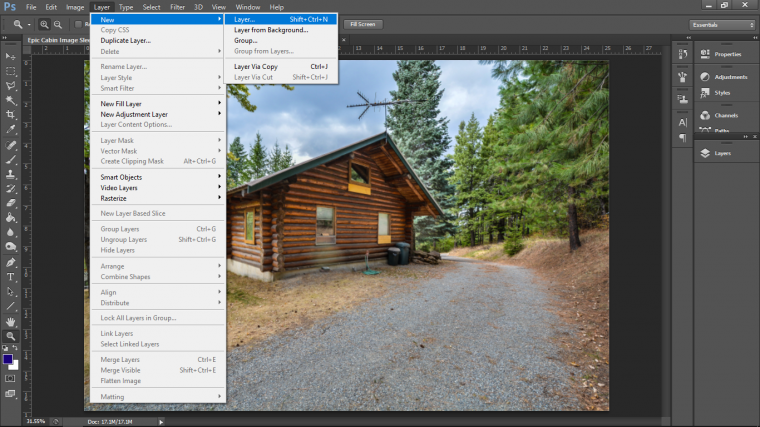Select the Path Selection tool
The width and height of the screenshot is (760, 427).
(10, 292)
